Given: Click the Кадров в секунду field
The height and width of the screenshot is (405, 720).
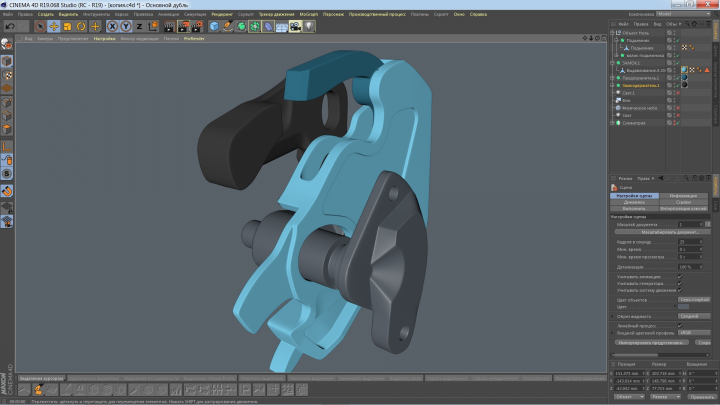Looking at the screenshot, I should click(x=690, y=242).
